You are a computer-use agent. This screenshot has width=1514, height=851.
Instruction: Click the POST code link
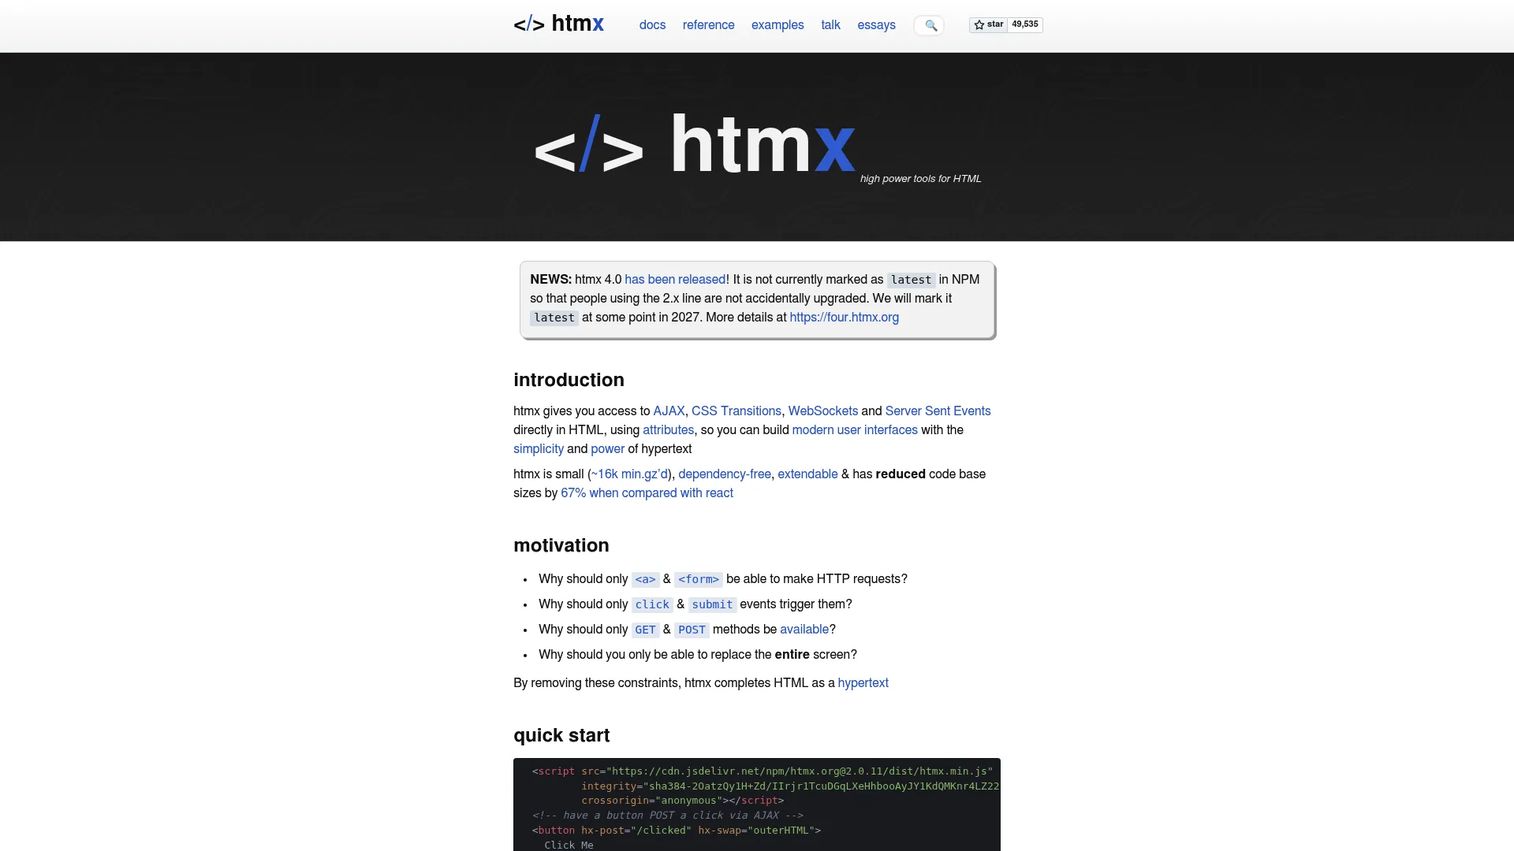[691, 630]
